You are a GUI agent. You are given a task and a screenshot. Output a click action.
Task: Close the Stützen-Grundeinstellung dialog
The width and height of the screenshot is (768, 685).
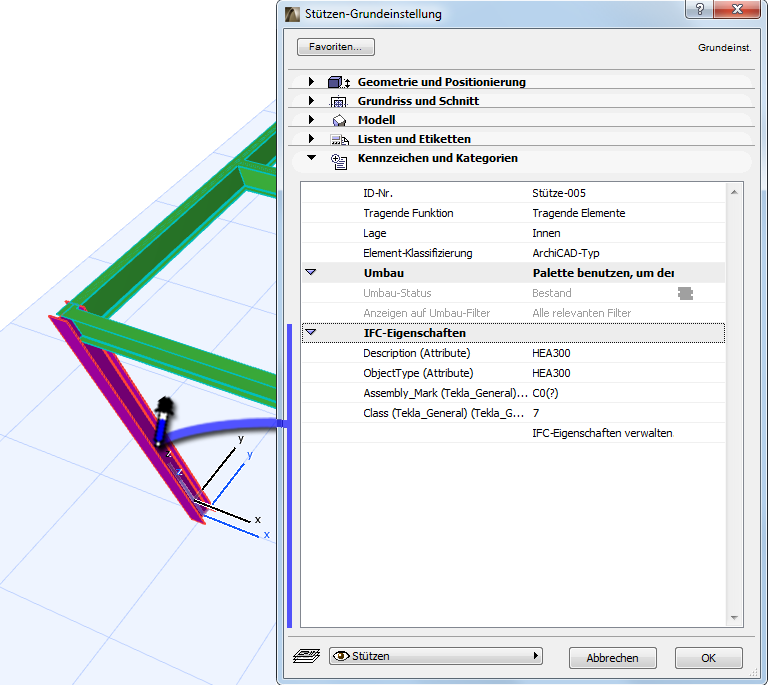(x=737, y=9)
